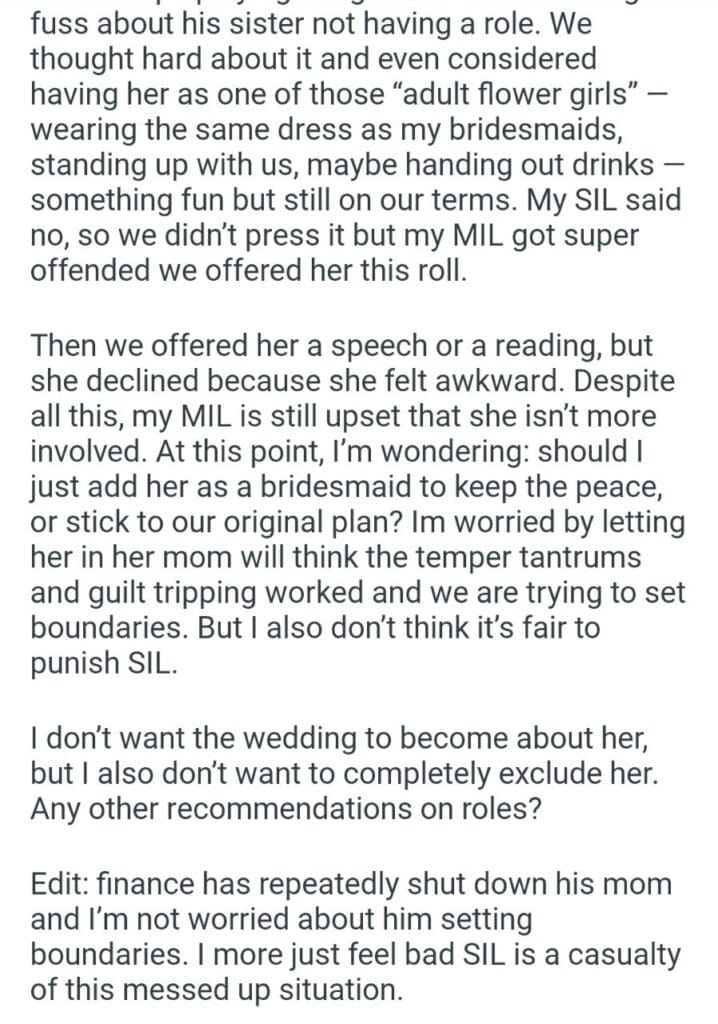Image resolution: width=718 pixels, height=1024 pixels.
Task: Click the line "Any other recommendations on roles?"
Action: (x=287, y=812)
